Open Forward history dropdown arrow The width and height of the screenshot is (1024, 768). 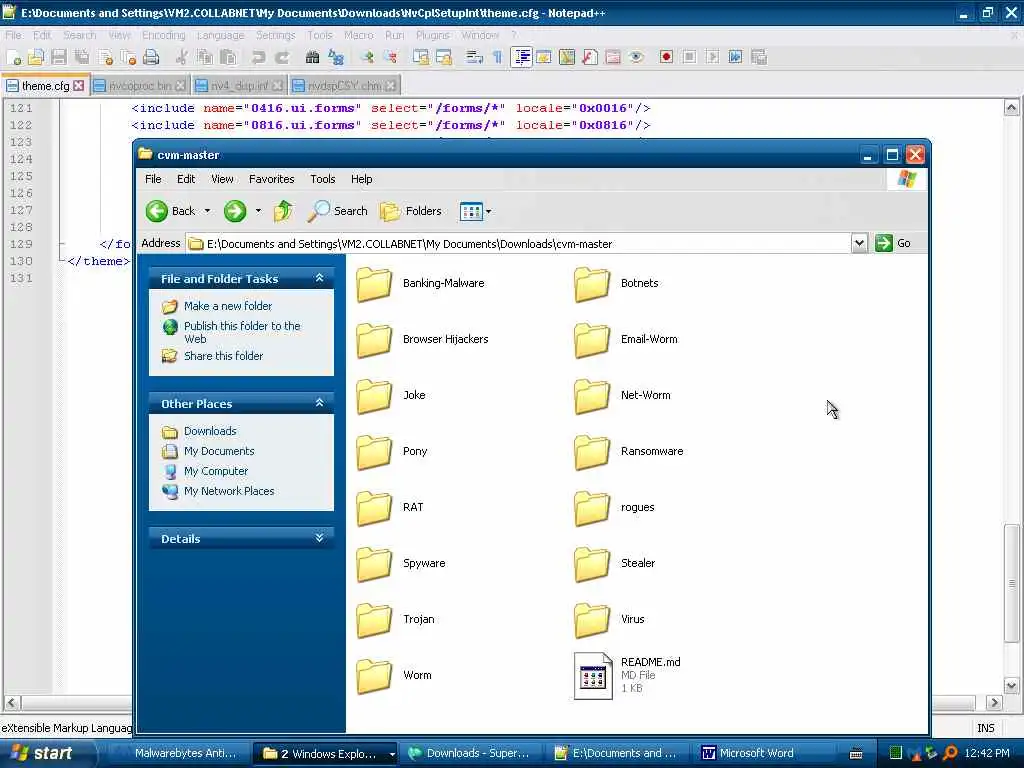(x=258, y=211)
